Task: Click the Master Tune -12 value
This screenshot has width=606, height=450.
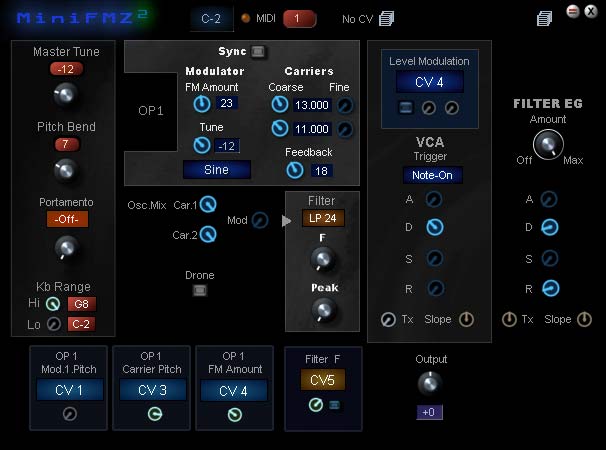Action: click(66, 69)
